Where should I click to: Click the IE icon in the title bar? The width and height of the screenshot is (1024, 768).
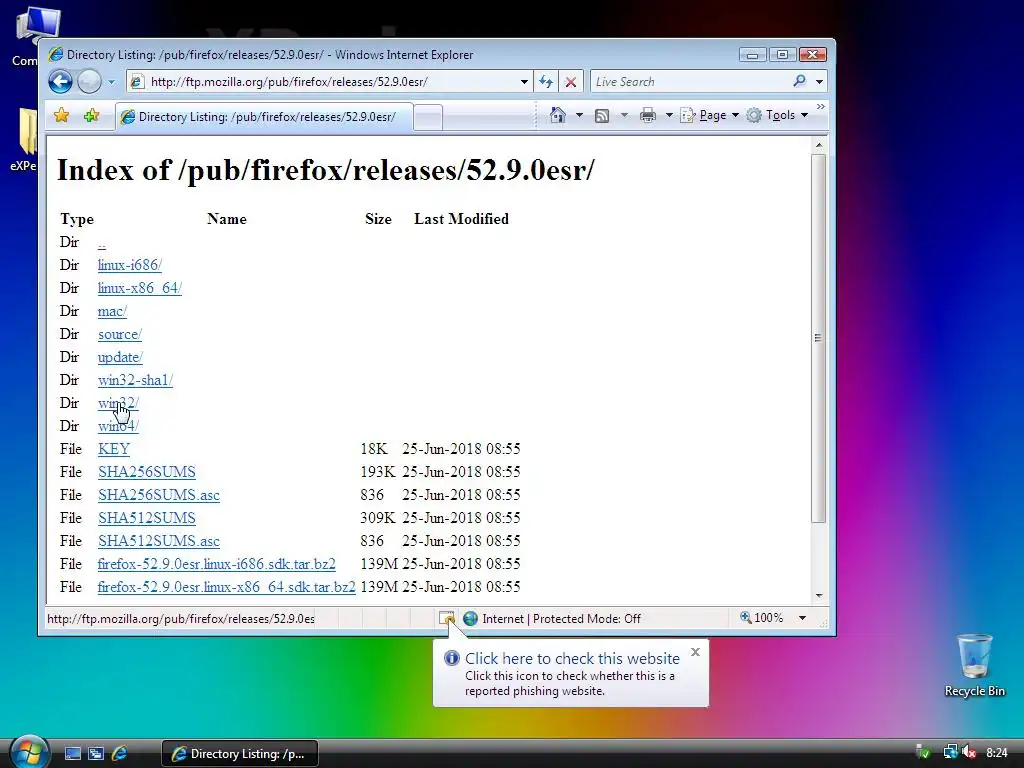pyautogui.click(x=56, y=55)
